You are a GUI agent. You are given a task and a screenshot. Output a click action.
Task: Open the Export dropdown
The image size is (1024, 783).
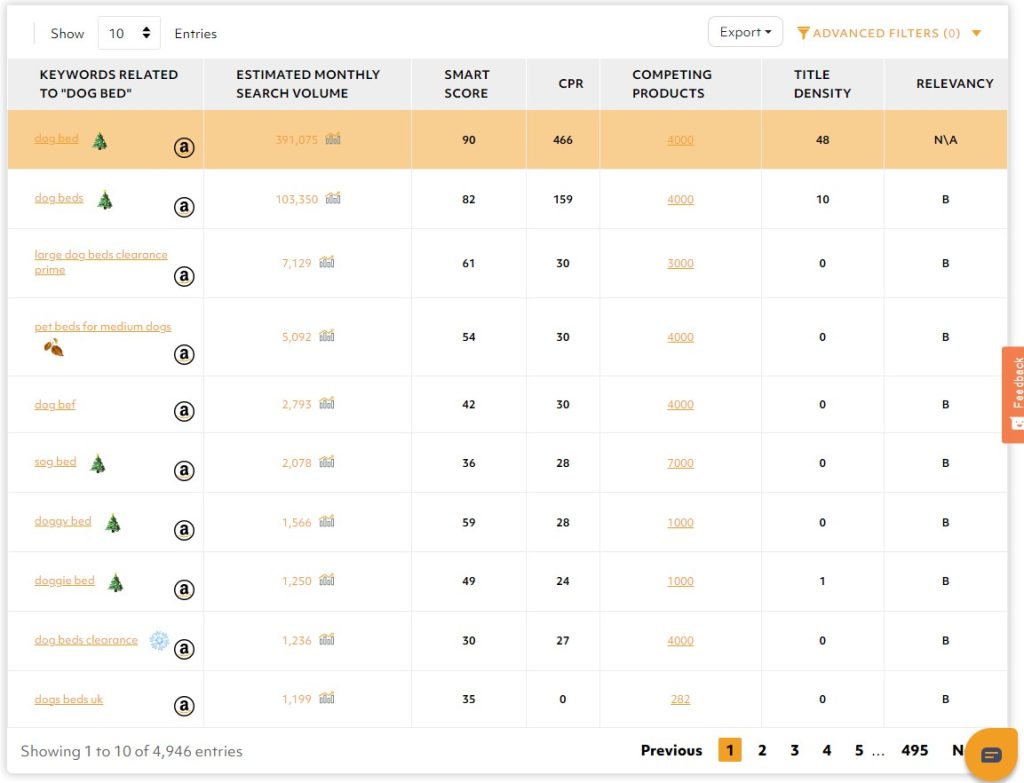point(745,32)
